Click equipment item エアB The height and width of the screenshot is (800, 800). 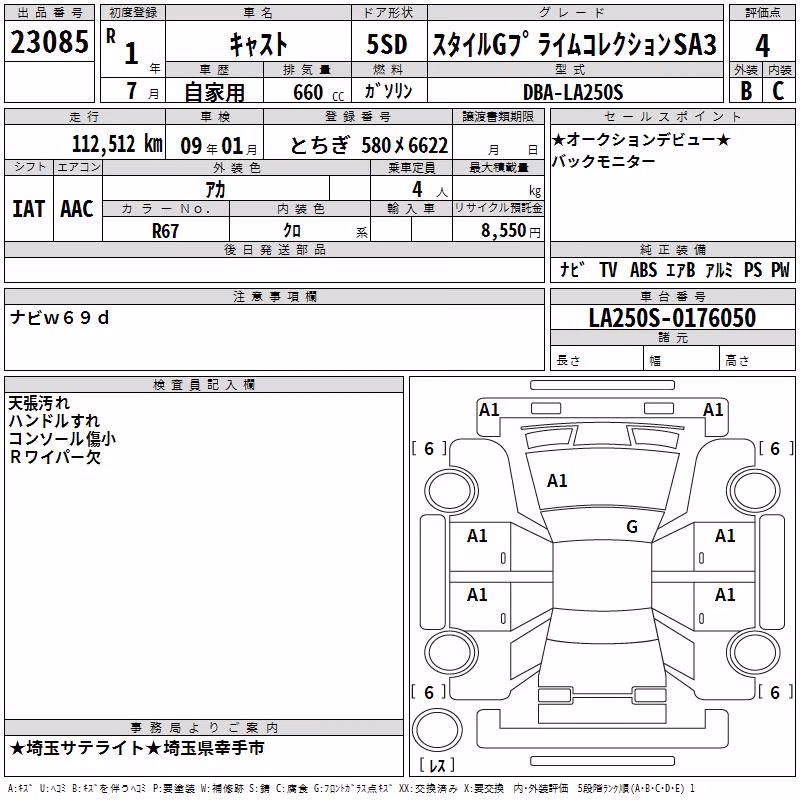681,270
